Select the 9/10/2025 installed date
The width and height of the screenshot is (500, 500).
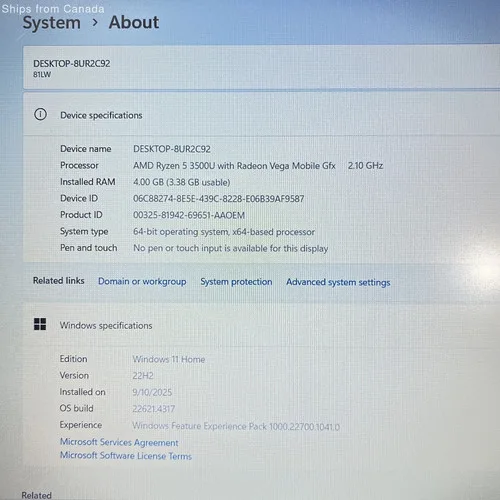[152, 392]
